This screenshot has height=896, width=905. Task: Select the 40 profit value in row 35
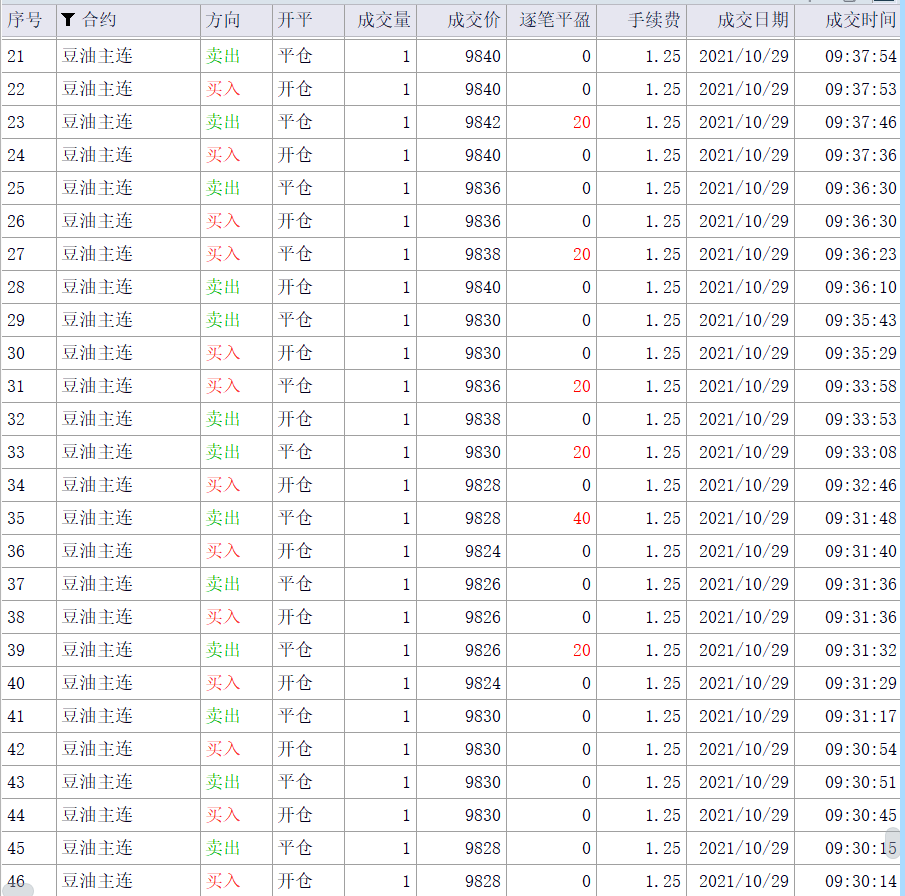(581, 518)
